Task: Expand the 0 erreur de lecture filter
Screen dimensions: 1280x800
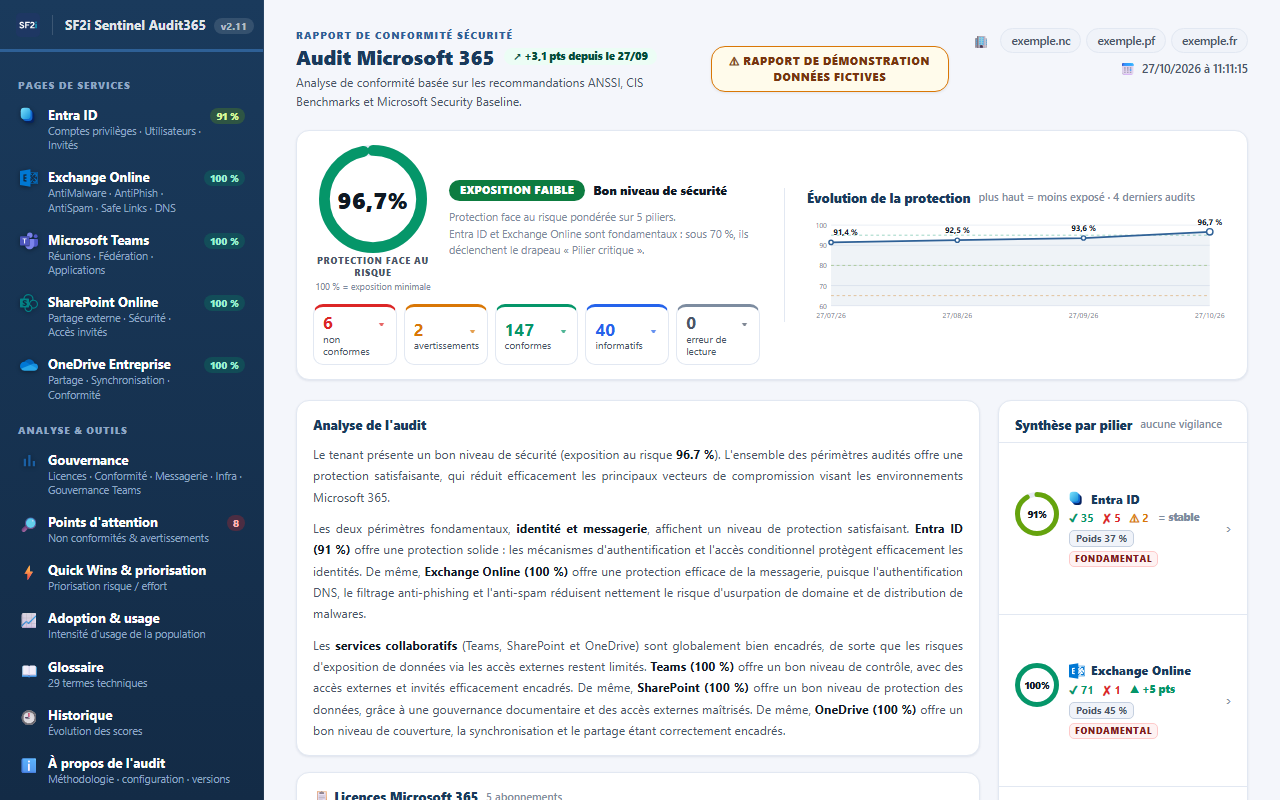Action: tap(718, 334)
